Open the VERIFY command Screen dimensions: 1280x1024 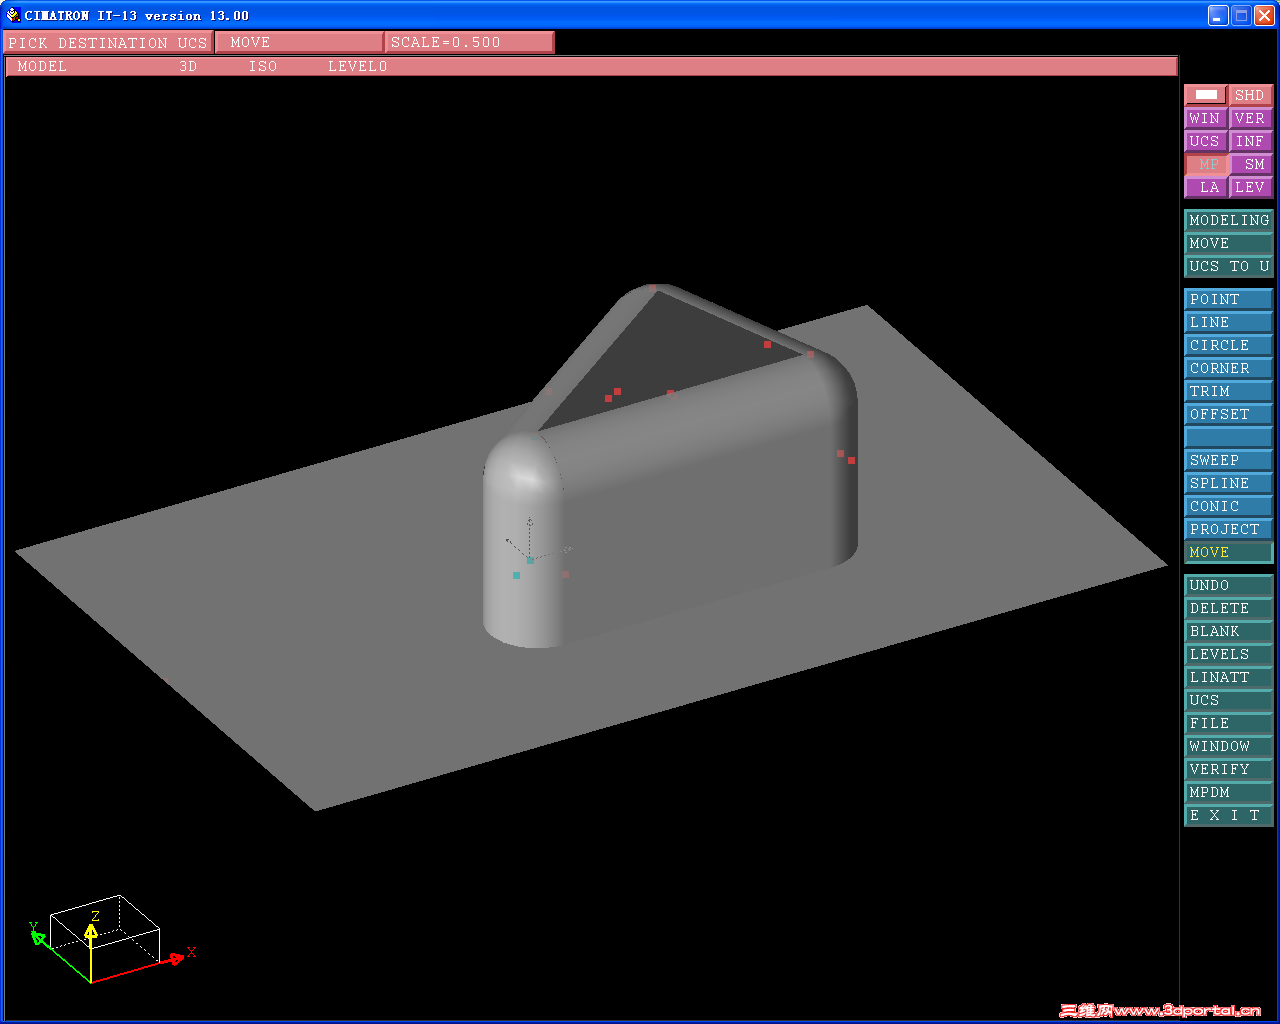(1229, 769)
